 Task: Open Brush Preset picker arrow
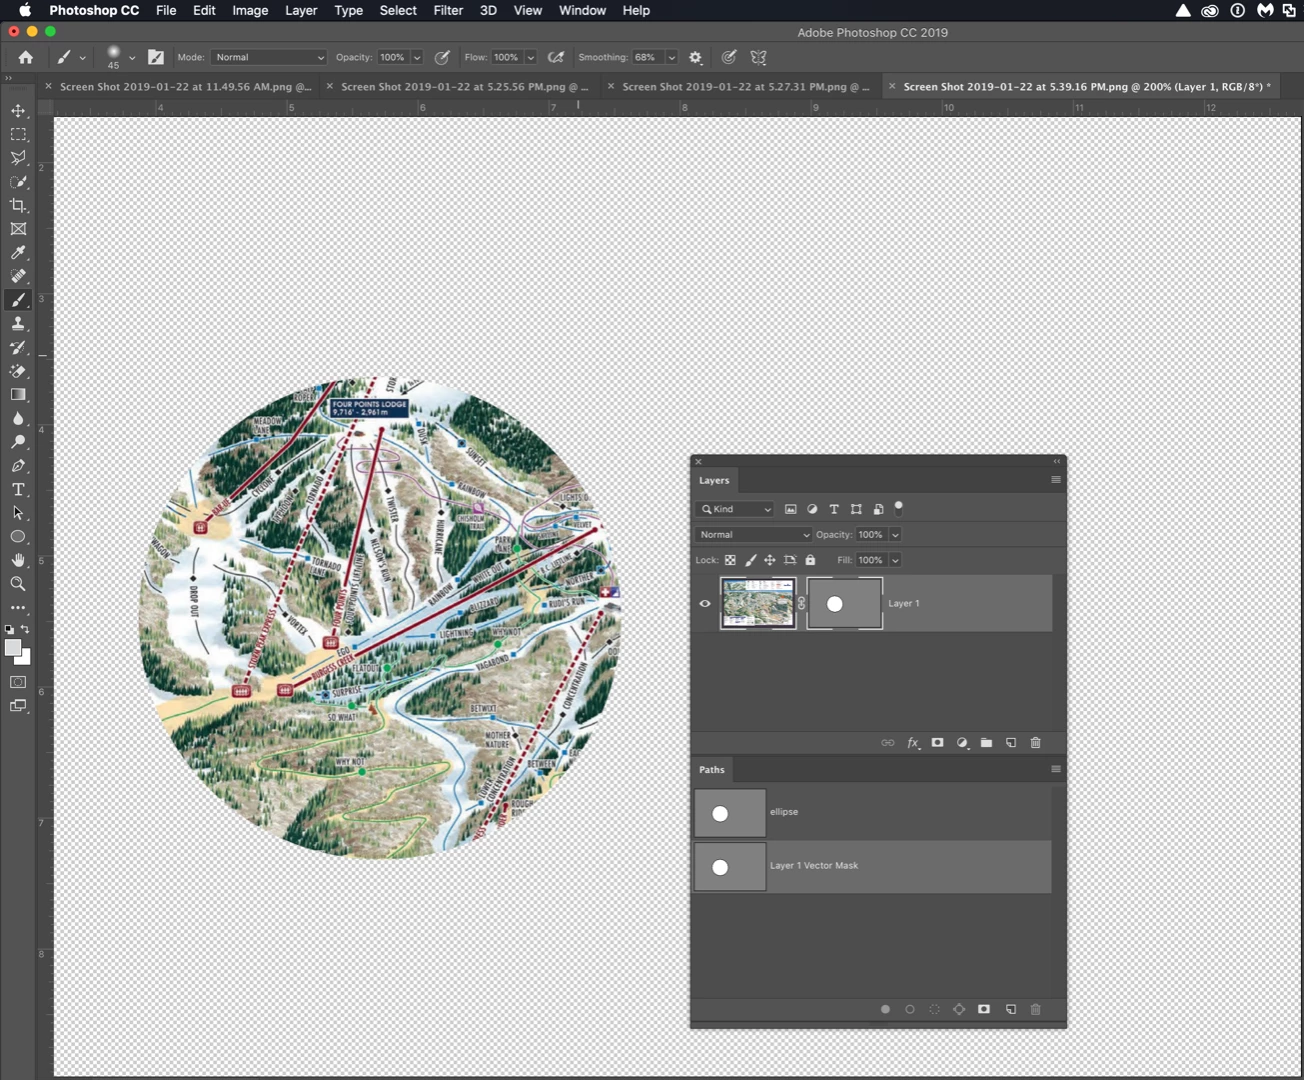132,58
